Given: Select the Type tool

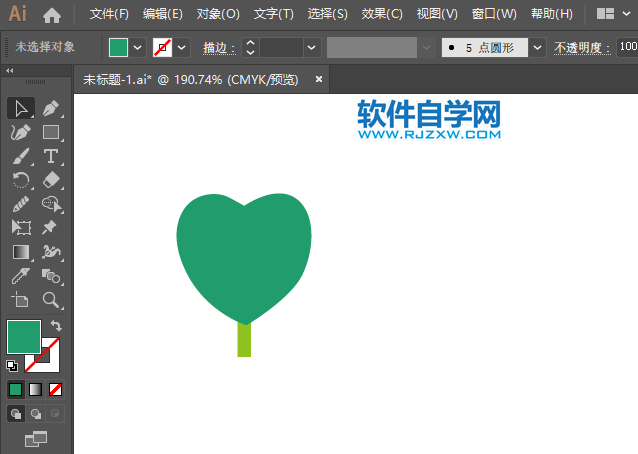Looking at the screenshot, I should 51,156.
